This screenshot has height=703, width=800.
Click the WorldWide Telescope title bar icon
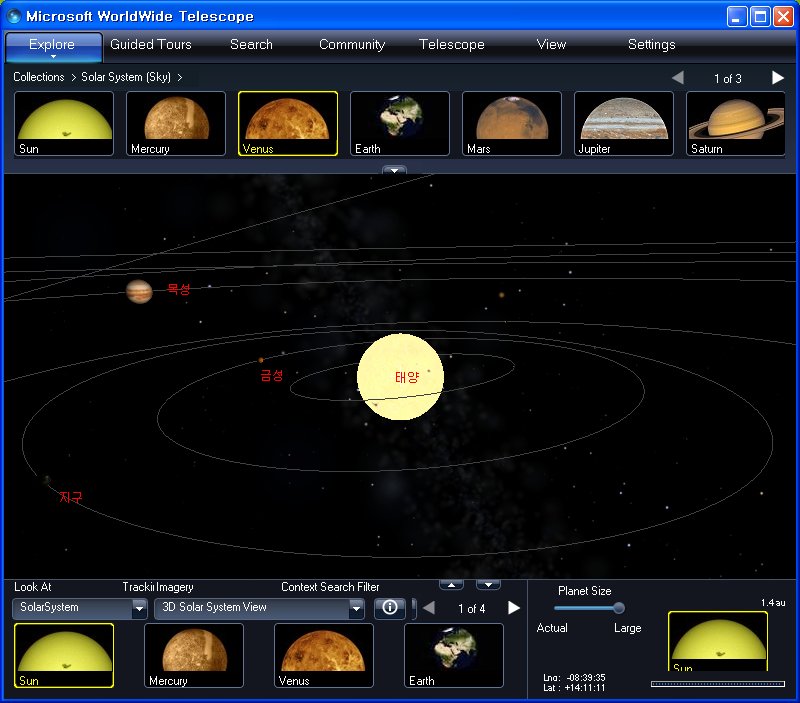(14, 16)
